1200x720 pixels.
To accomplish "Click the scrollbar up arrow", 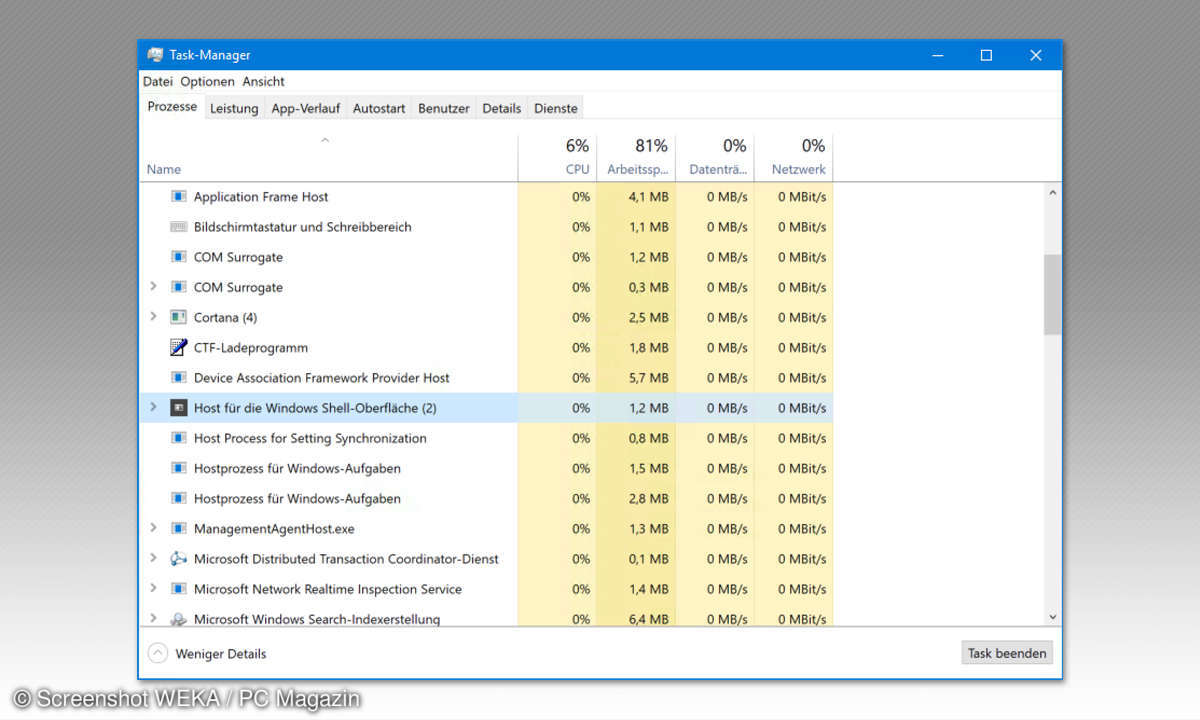I will pyautogui.click(x=1052, y=192).
